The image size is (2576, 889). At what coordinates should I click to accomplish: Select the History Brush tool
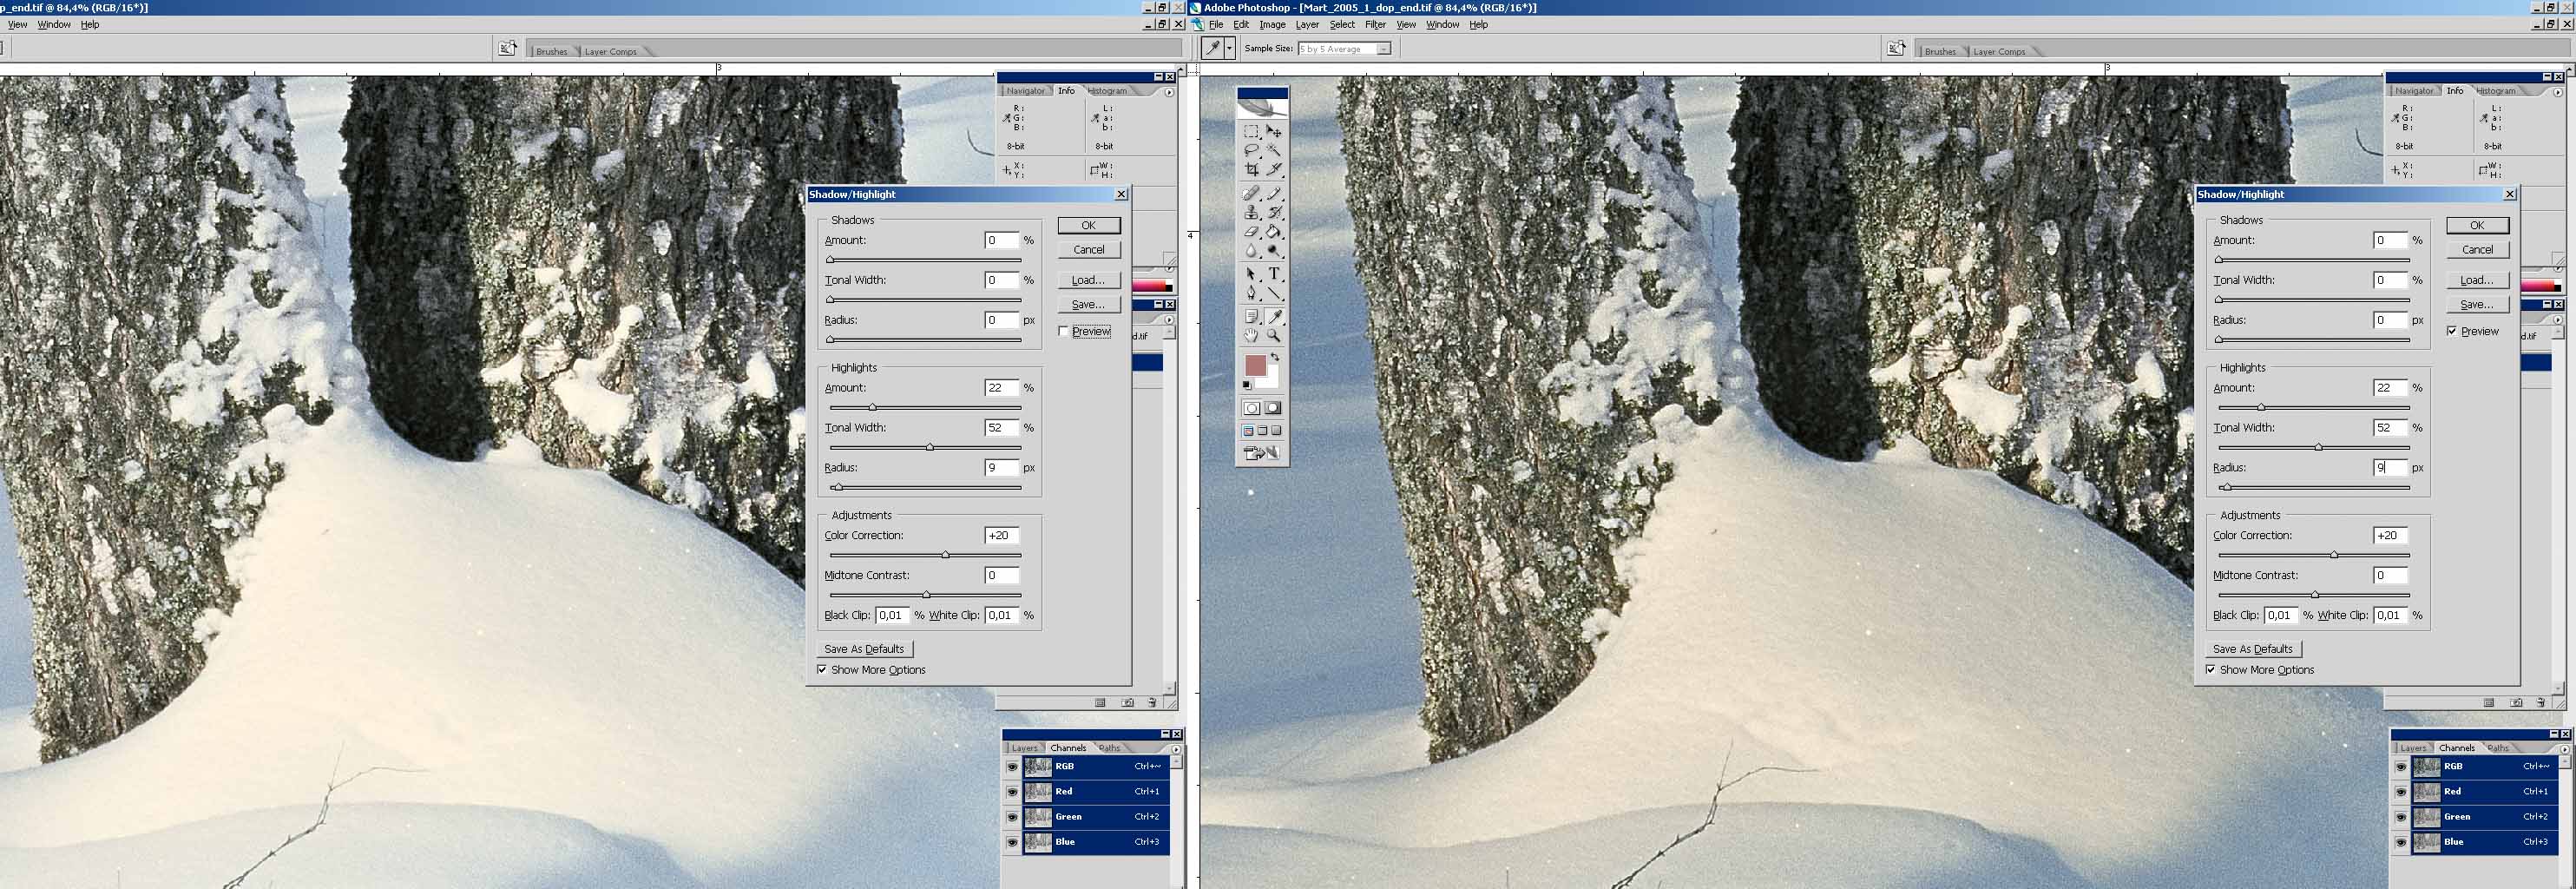click(1274, 212)
